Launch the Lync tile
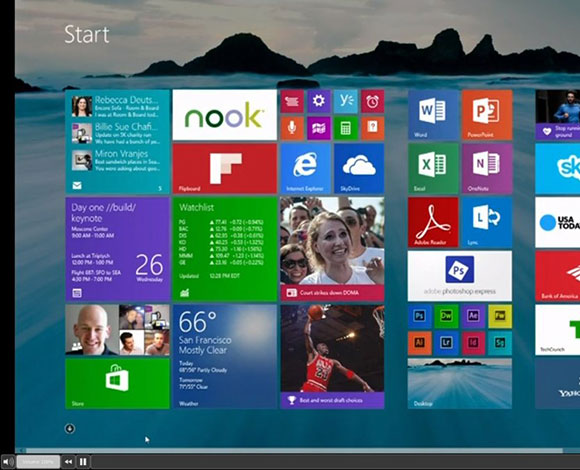The height and width of the screenshot is (470, 580). click(x=487, y=222)
